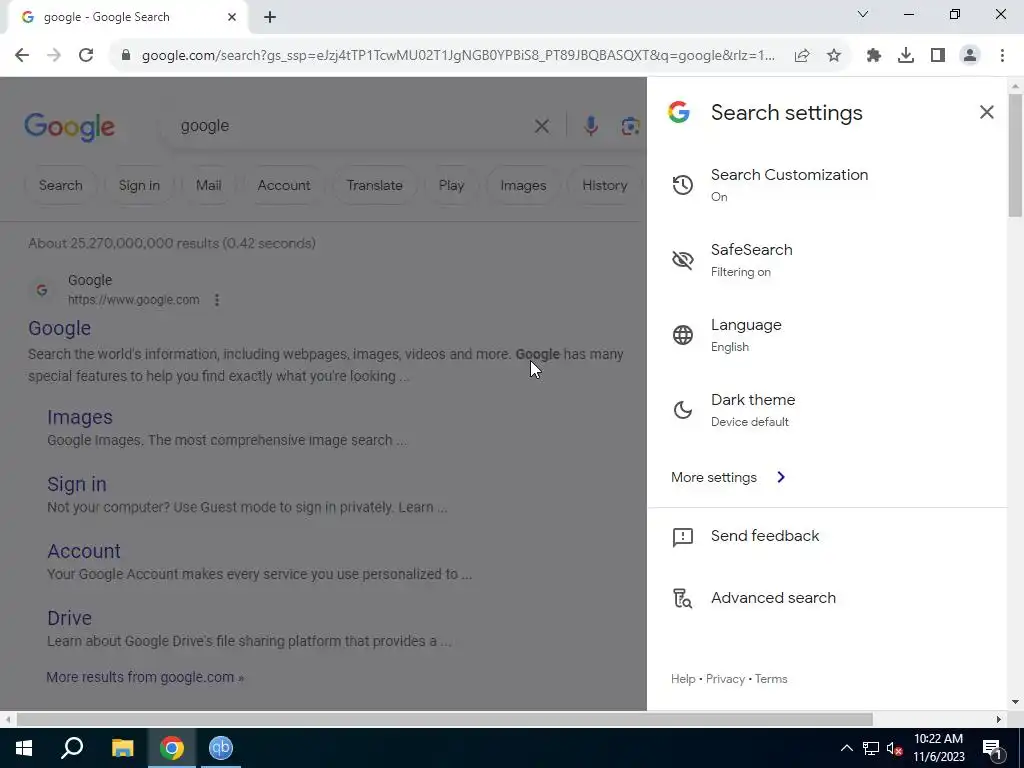Click the muted volume tray icon
Screen dimensions: 1024x768
coord(895,748)
